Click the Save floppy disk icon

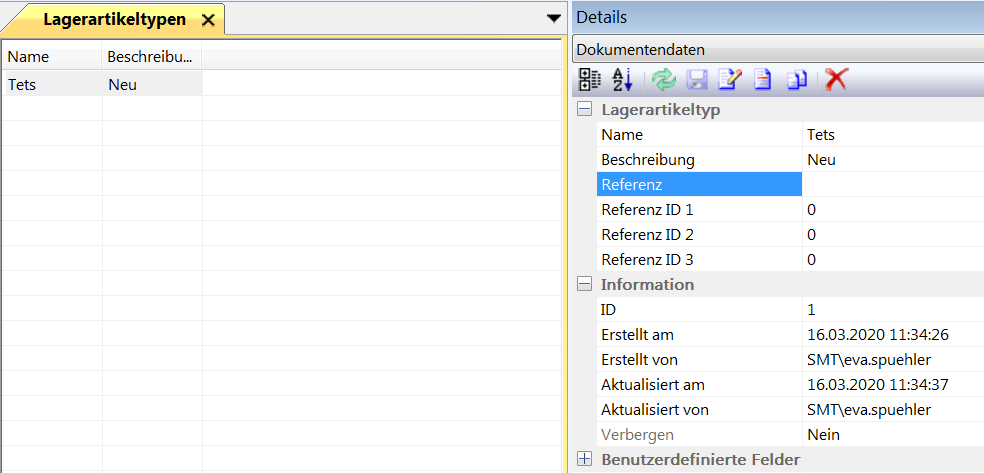tap(697, 81)
